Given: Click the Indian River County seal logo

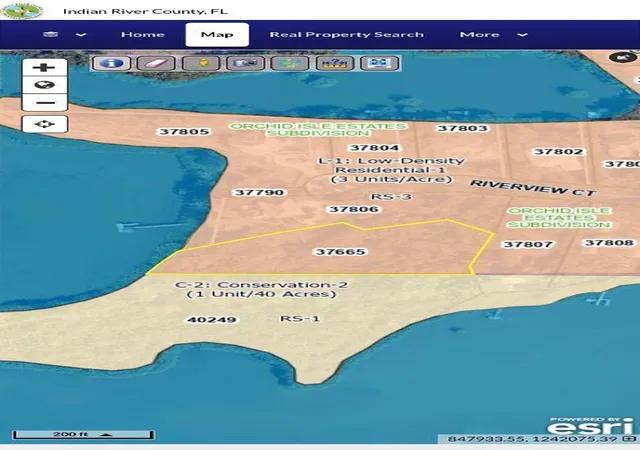Looking at the screenshot, I should click(22, 10).
